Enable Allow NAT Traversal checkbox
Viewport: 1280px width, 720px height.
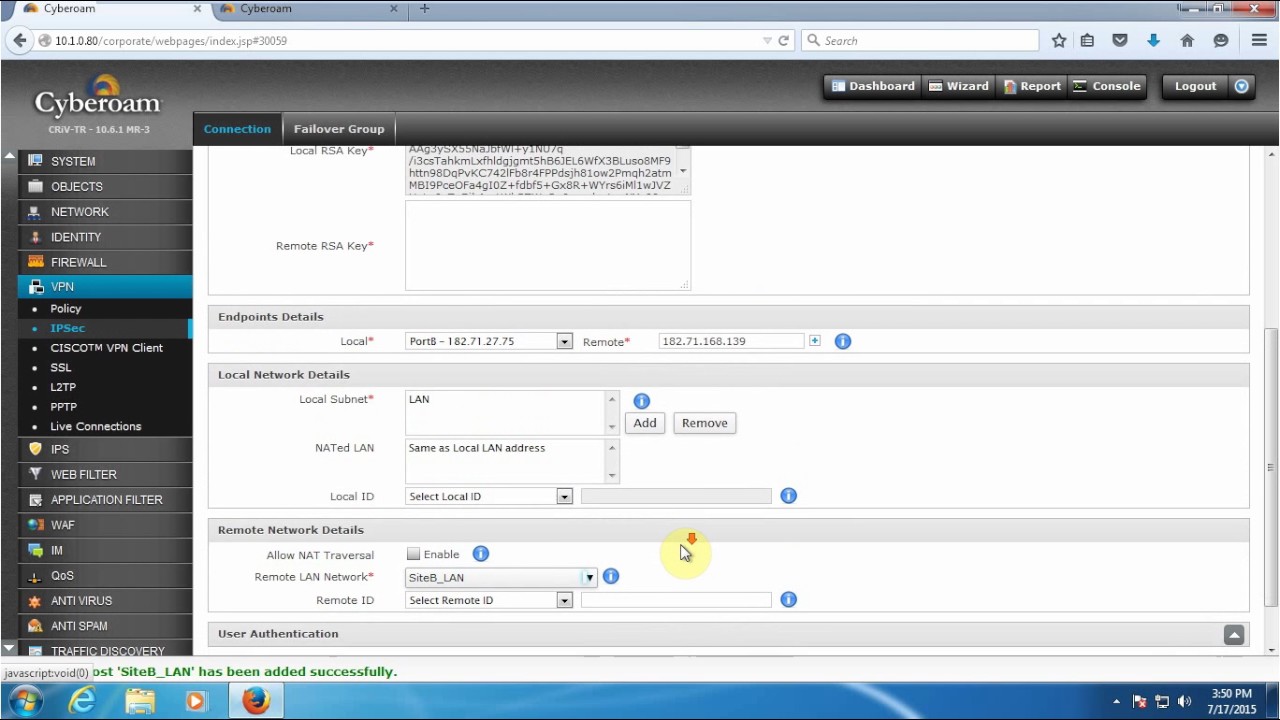(414, 554)
